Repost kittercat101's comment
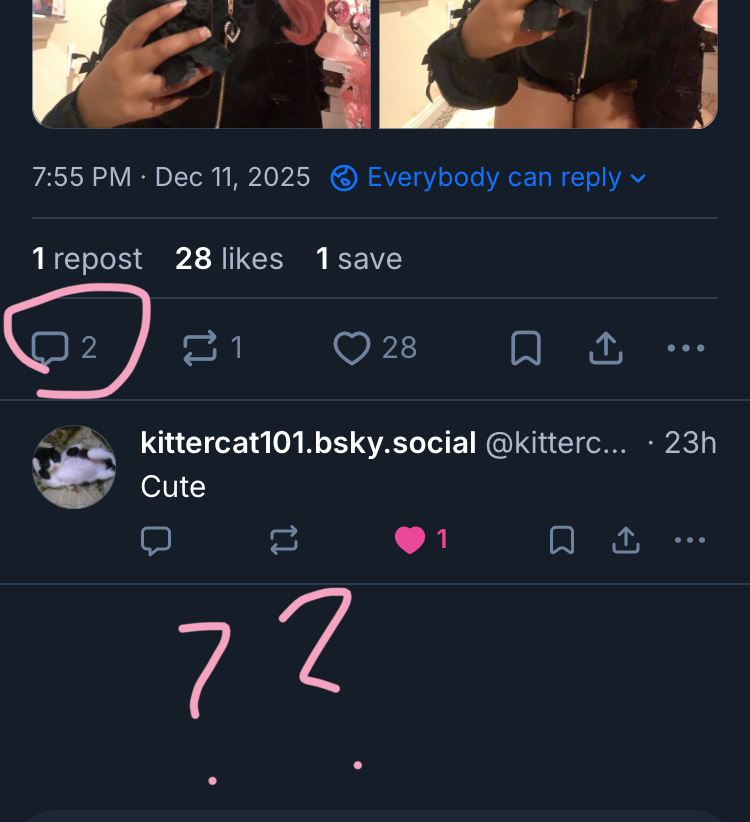 pyautogui.click(x=284, y=541)
